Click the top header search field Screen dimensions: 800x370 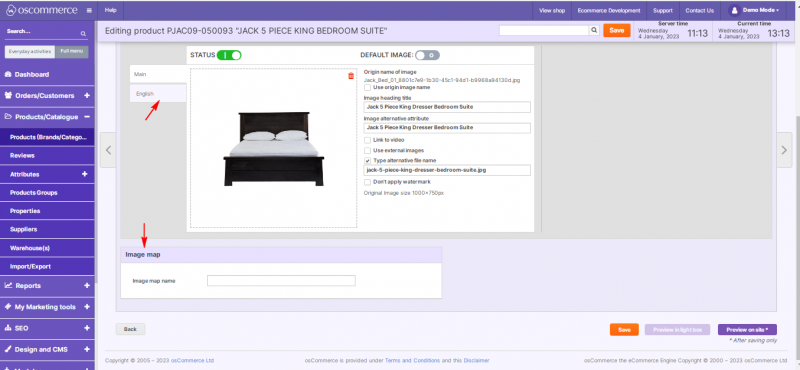point(544,31)
